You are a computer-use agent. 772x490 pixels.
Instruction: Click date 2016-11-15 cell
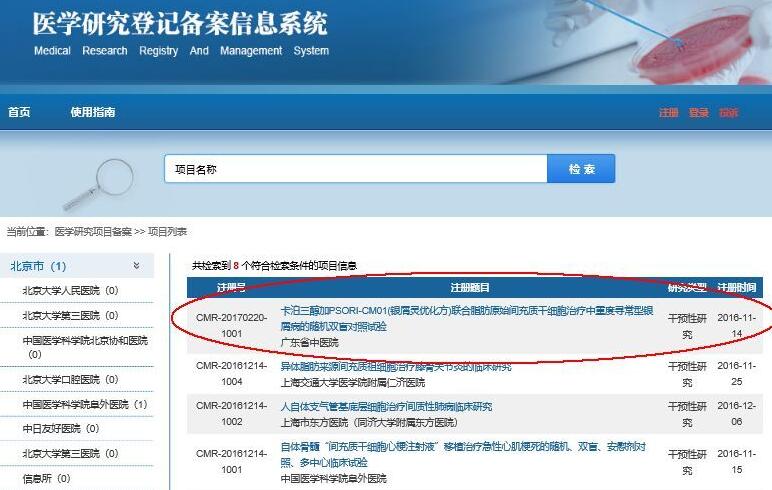click(737, 461)
